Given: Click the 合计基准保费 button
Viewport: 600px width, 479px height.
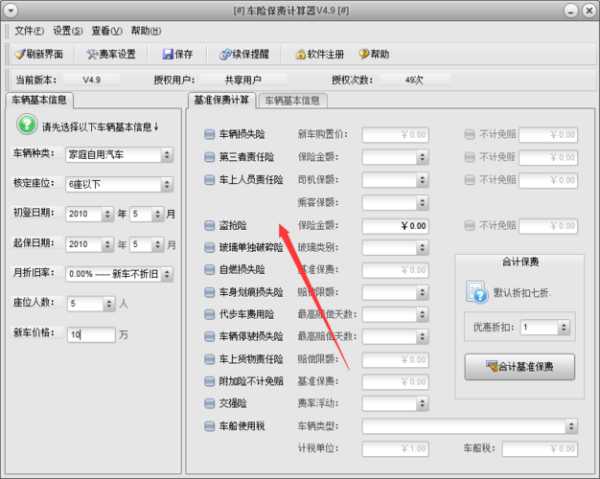Looking at the screenshot, I should pyautogui.click(x=518, y=367).
